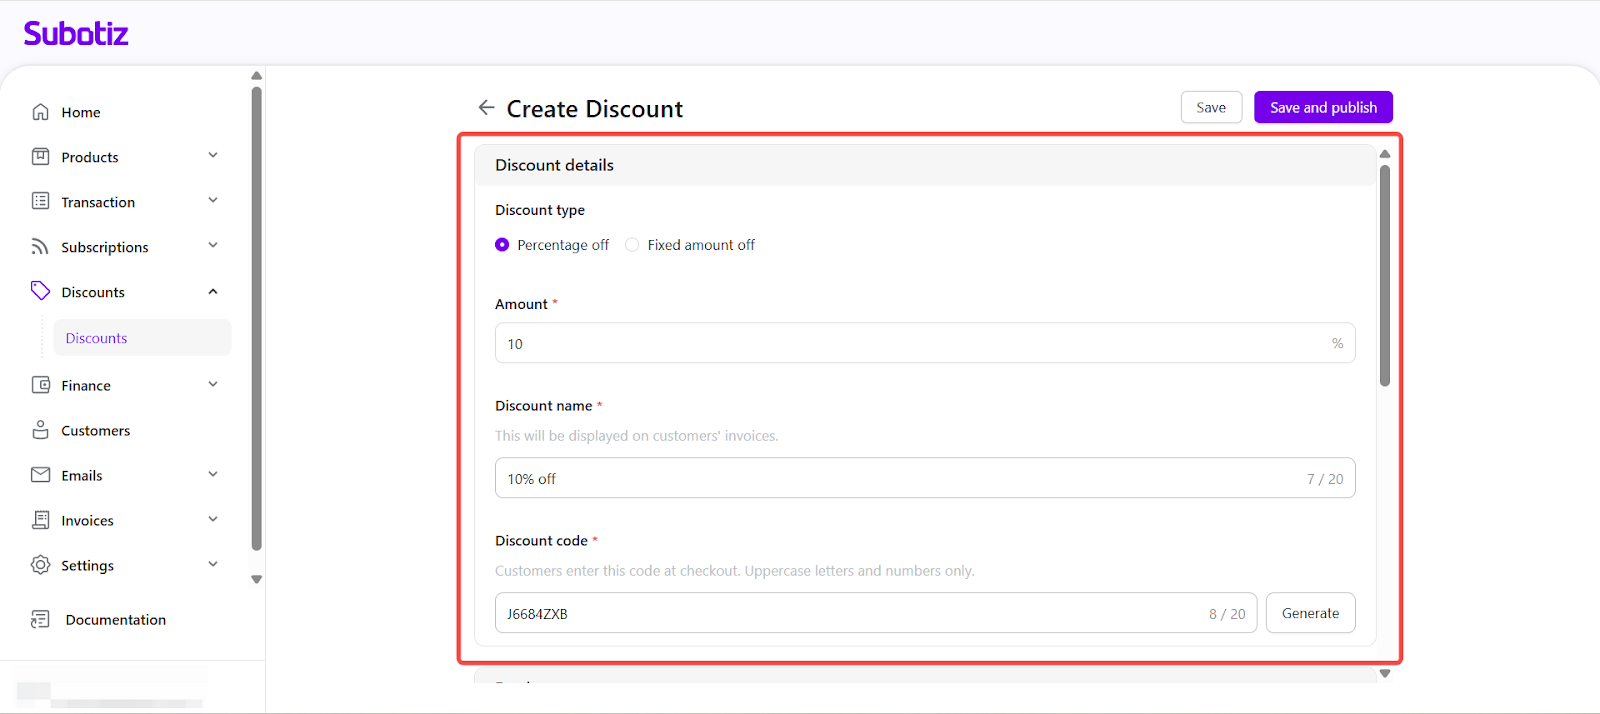Viewport: 1600px width, 714px height.
Task: Focus the Discount name input field
Action: tap(900, 479)
